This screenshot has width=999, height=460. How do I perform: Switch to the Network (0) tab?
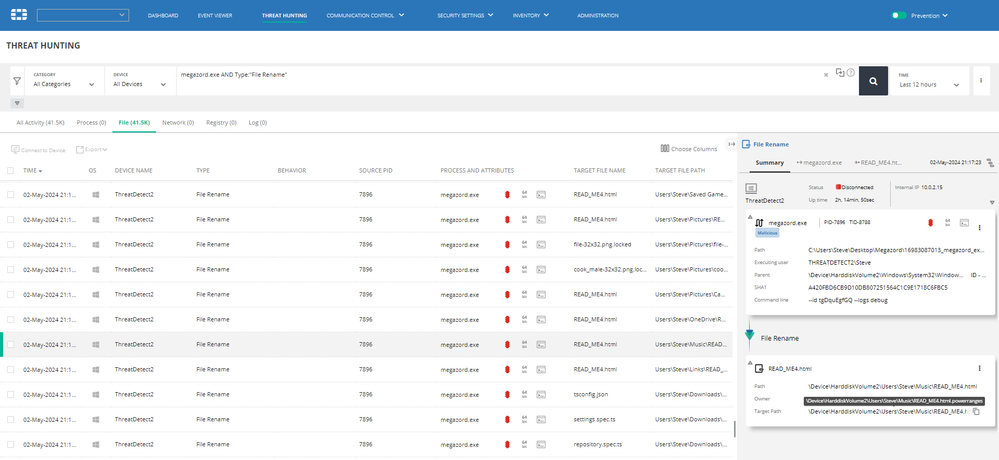178,122
